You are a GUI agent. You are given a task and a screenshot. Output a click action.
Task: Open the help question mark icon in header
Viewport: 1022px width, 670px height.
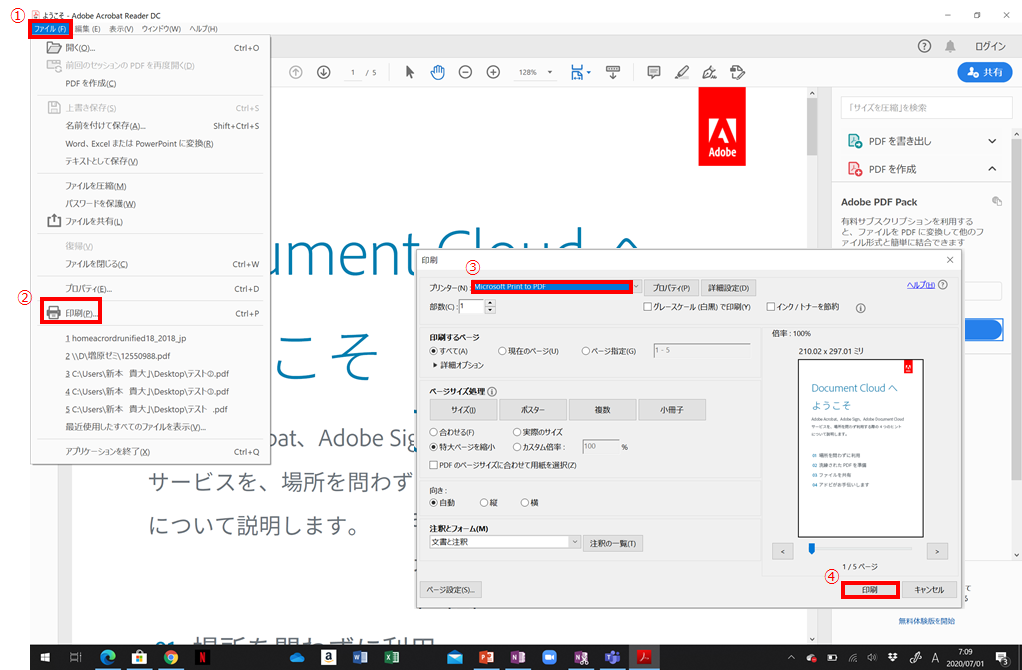point(924,46)
